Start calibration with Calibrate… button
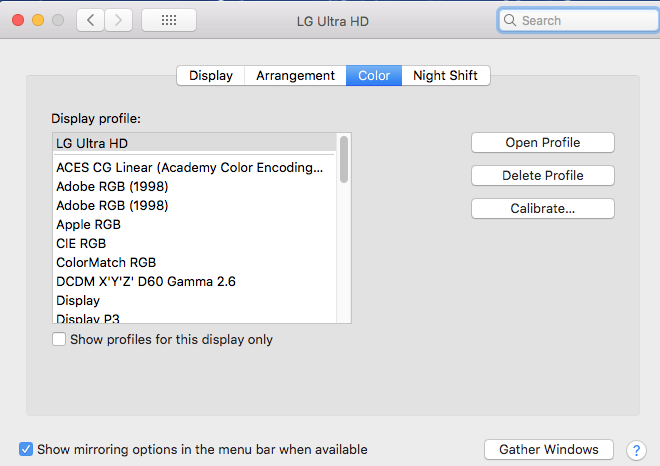The image size is (660, 466). click(x=543, y=208)
